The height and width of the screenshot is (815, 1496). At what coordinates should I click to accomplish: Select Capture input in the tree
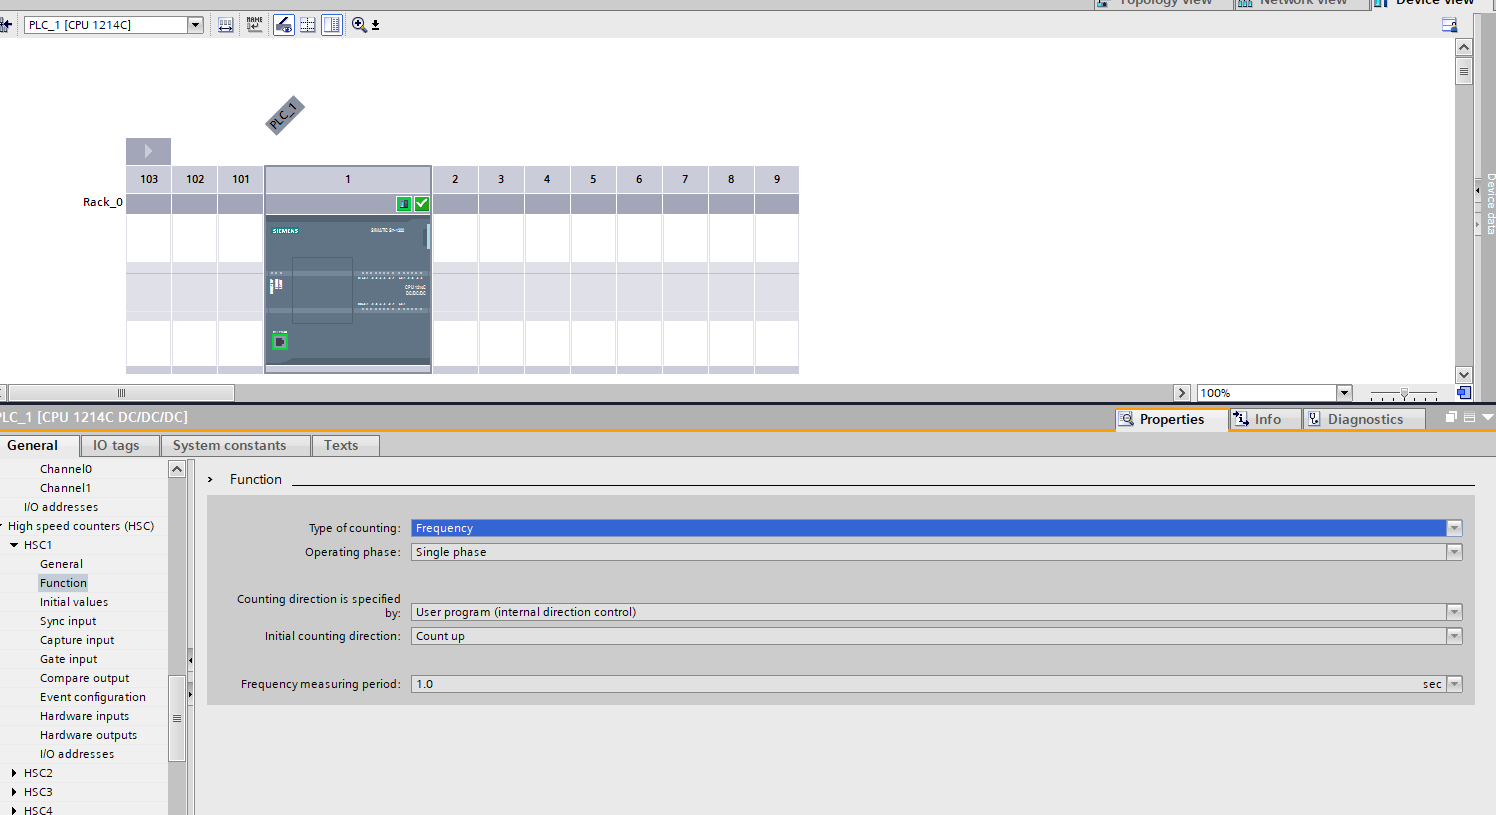[x=77, y=640]
